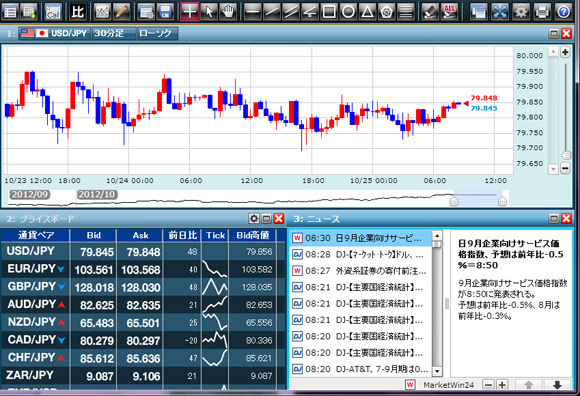
Task: Choose the horizontal line drawing tool
Action: point(253,11)
